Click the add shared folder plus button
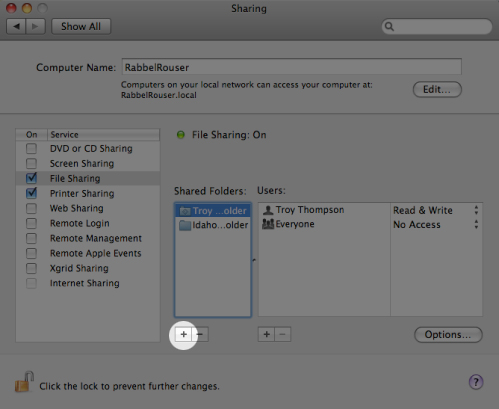The width and height of the screenshot is (499, 409). 183,334
